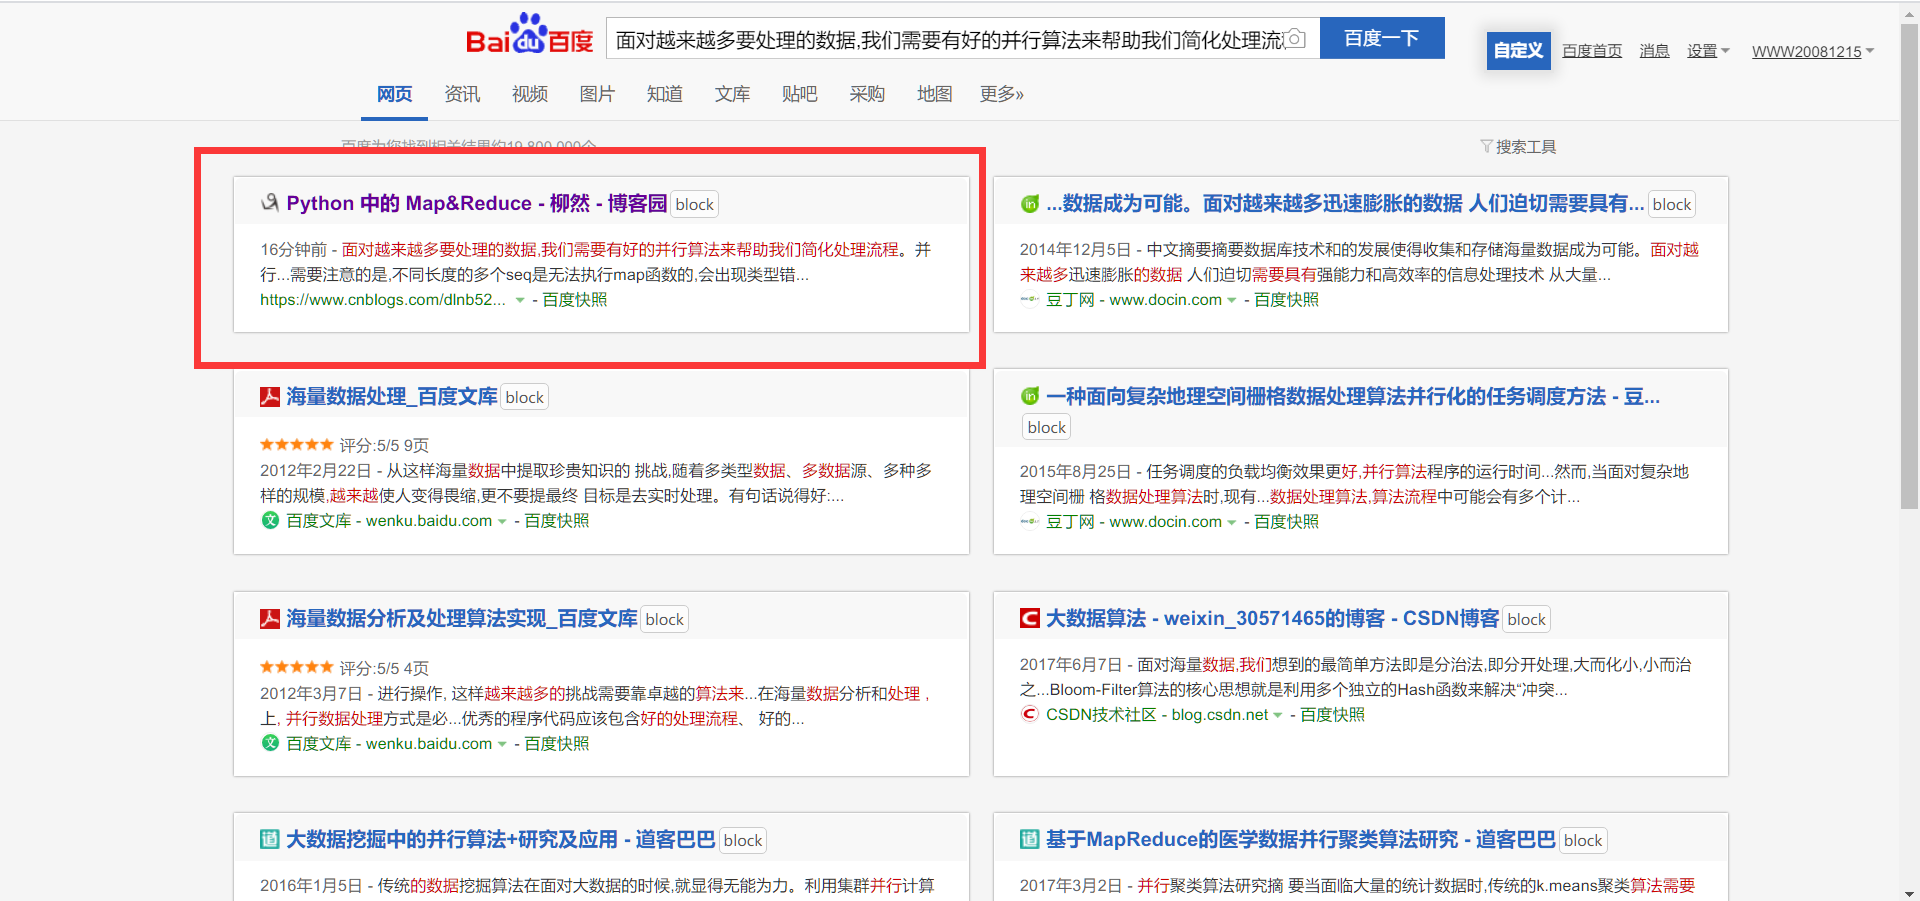Open the 海量数据处理_百度文库 result title
The image size is (1920, 901).
pyautogui.click(x=392, y=397)
